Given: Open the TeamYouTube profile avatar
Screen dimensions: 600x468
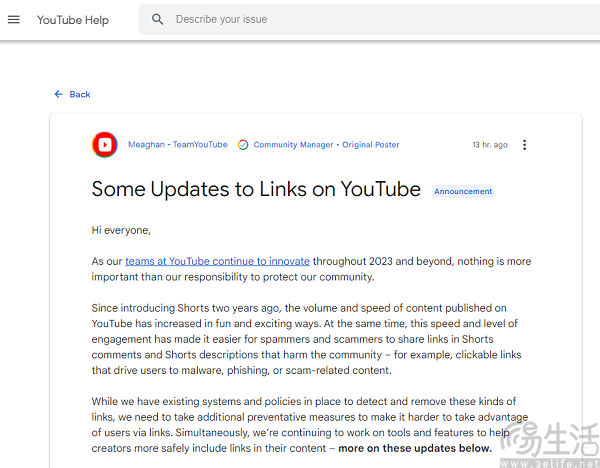Looking at the screenshot, I should [x=105, y=145].
